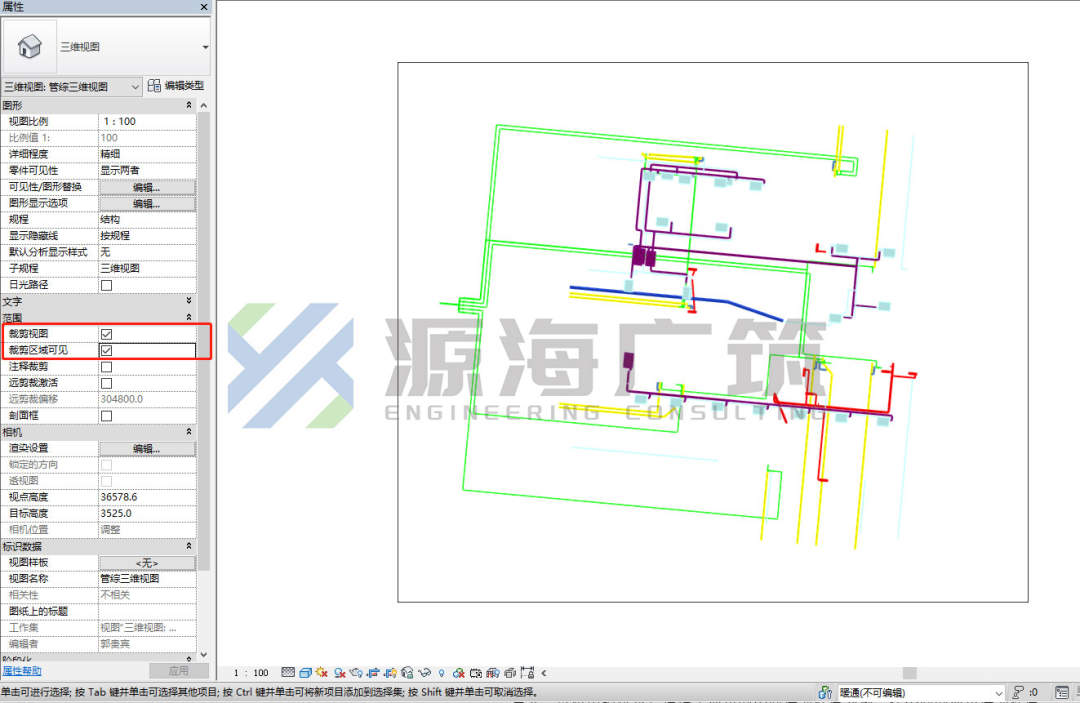
Task: Toggle the shadows icon in view bar
Action: [x=340, y=673]
